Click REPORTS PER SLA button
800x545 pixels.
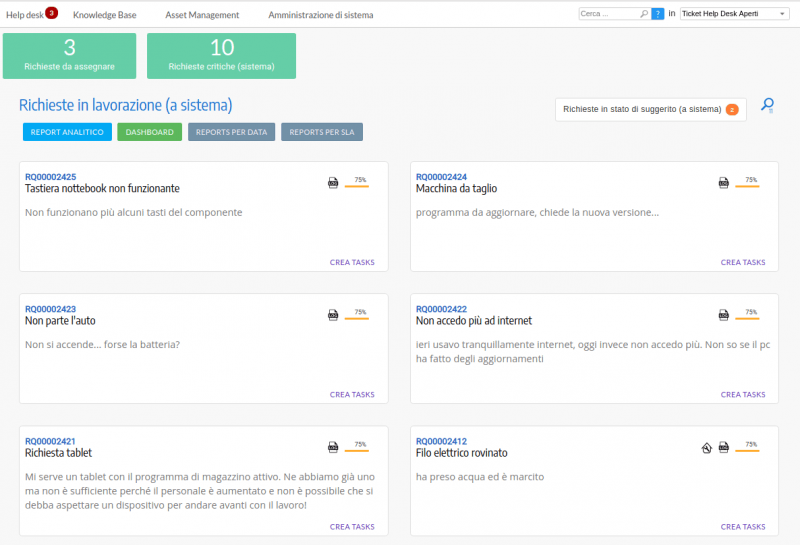(x=322, y=132)
